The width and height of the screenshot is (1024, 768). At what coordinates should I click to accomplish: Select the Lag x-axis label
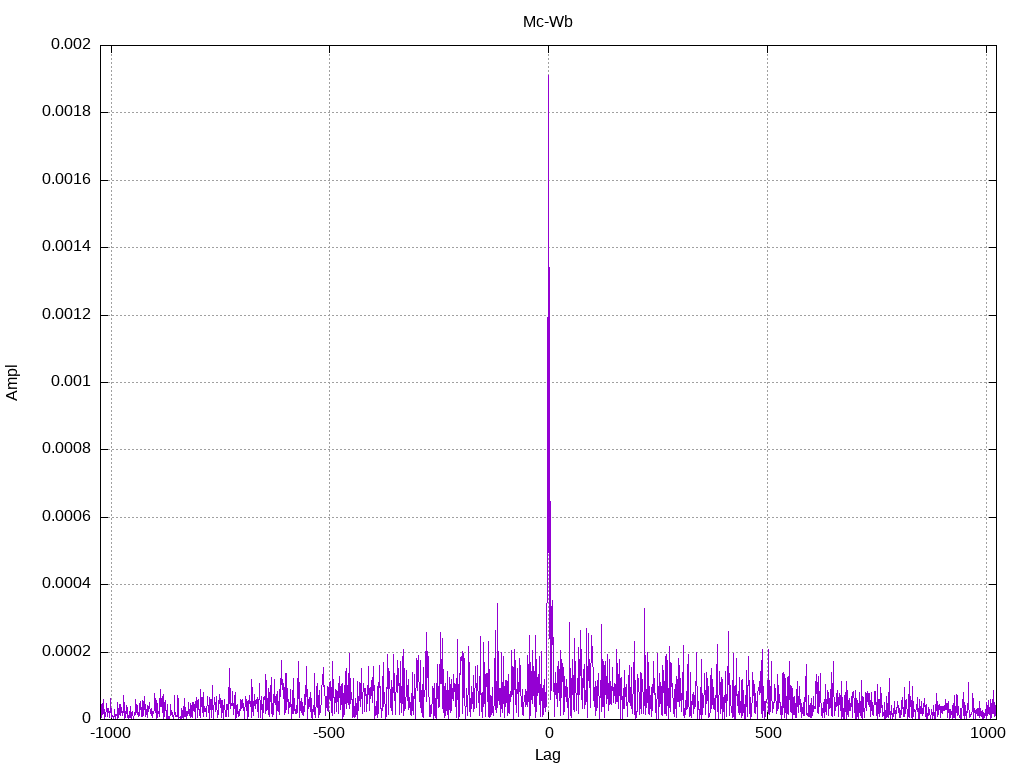click(547, 755)
